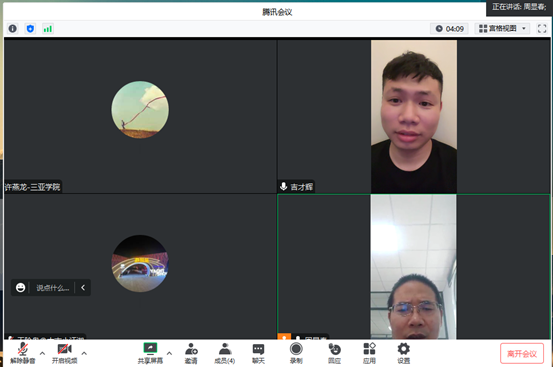Open the reactions menu
Image resolution: width=553 pixels, height=367 pixels.
pyautogui.click(x=334, y=353)
